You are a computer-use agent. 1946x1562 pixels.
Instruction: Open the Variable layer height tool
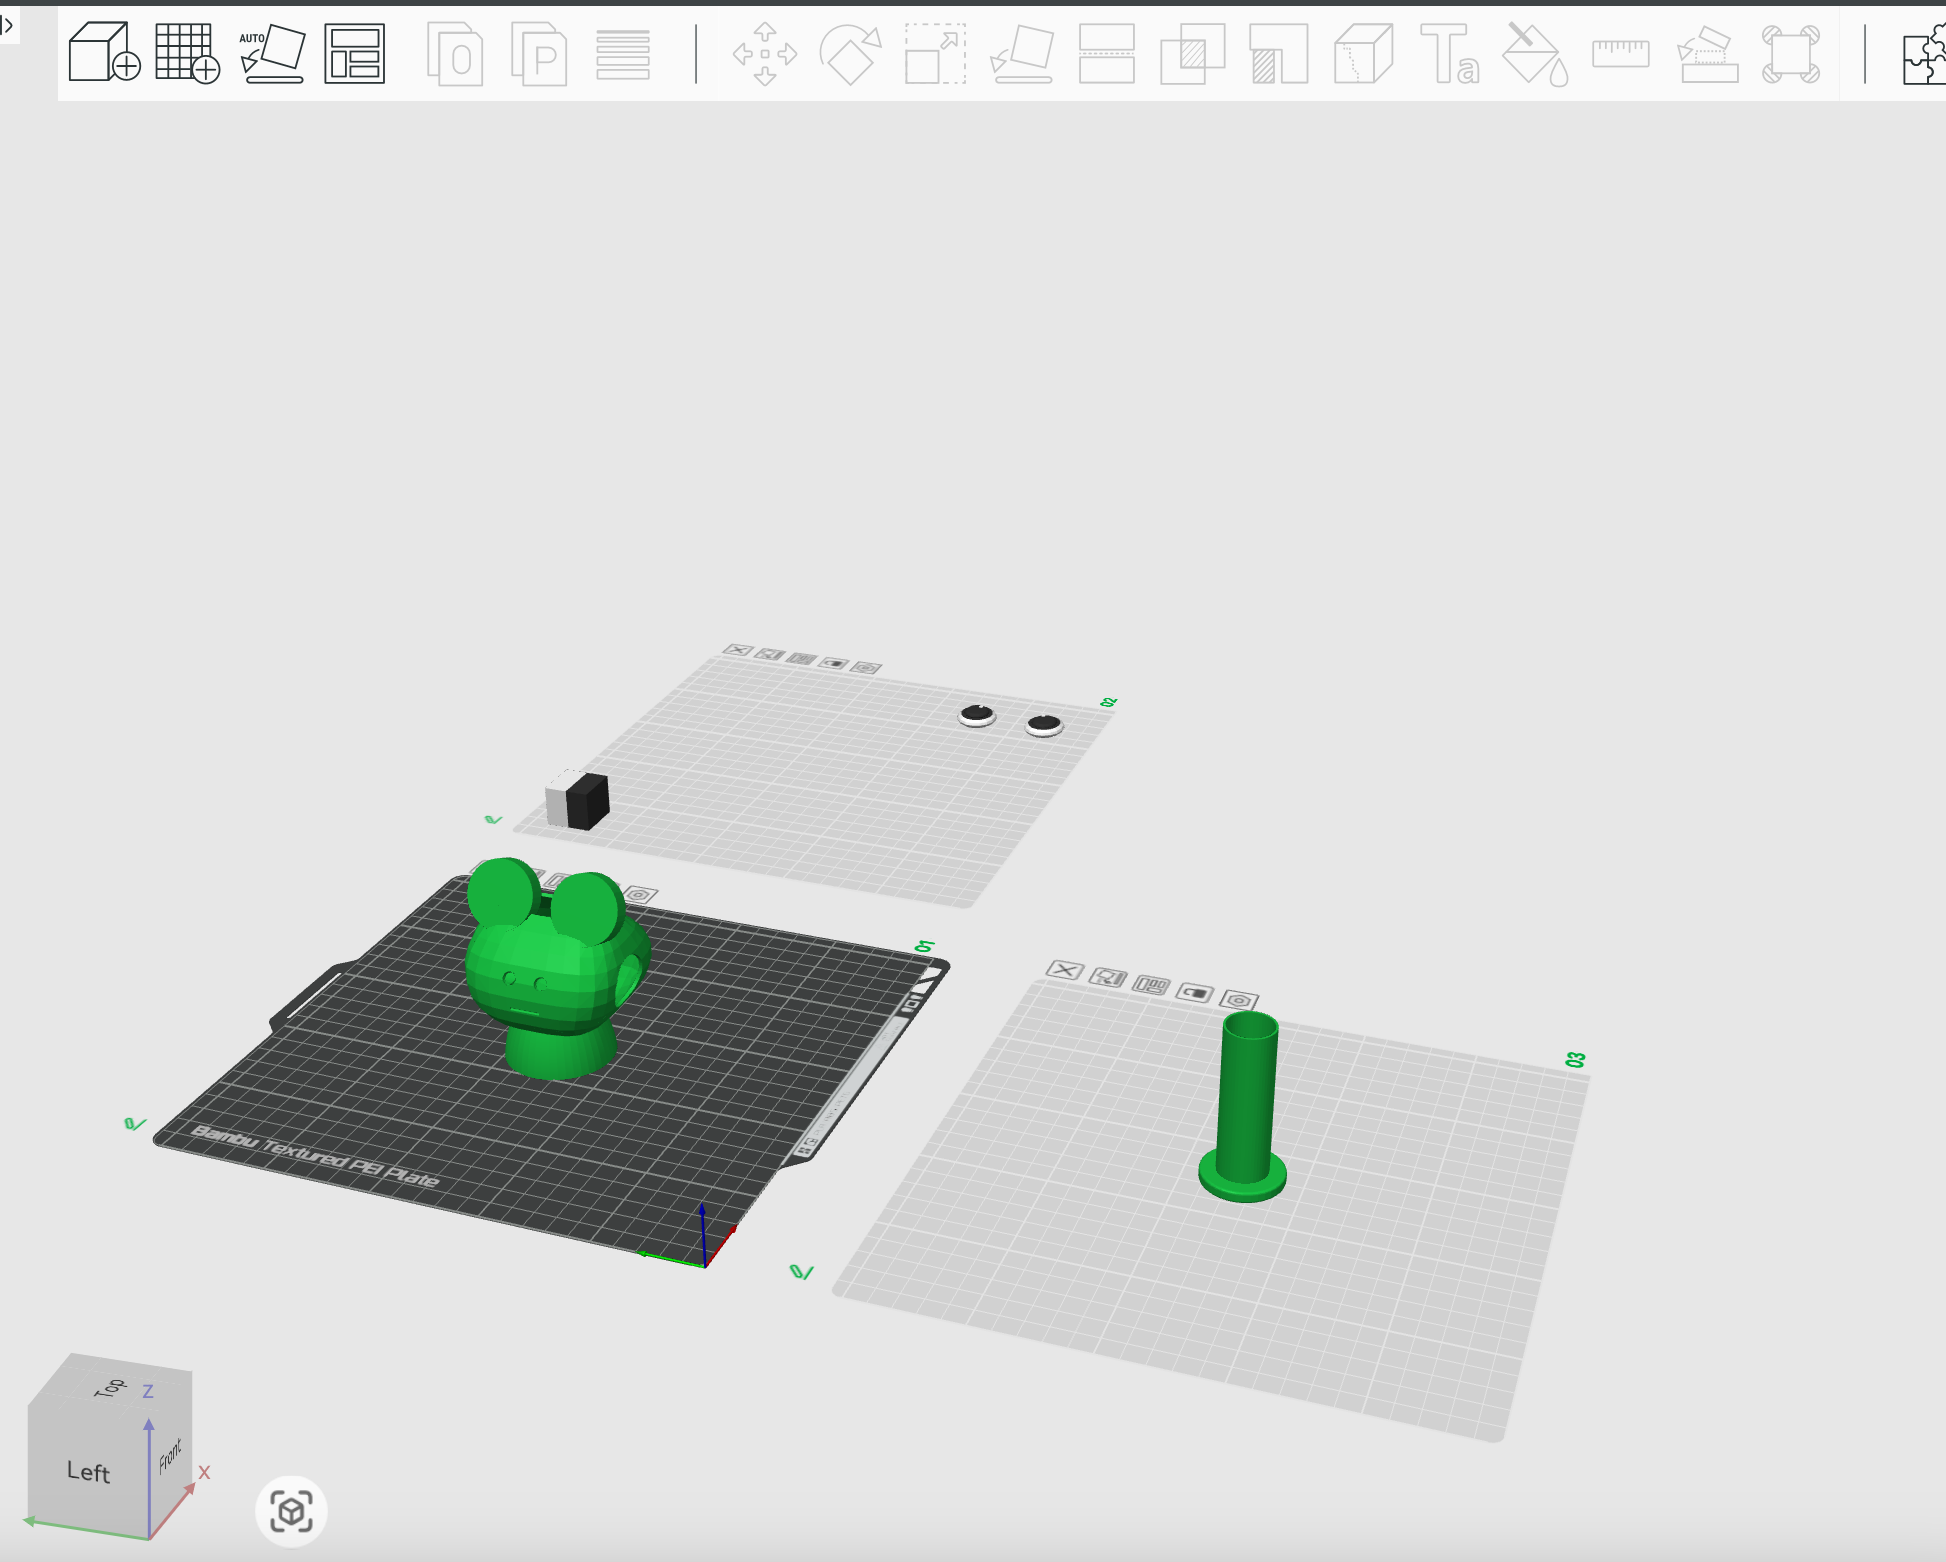623,54
